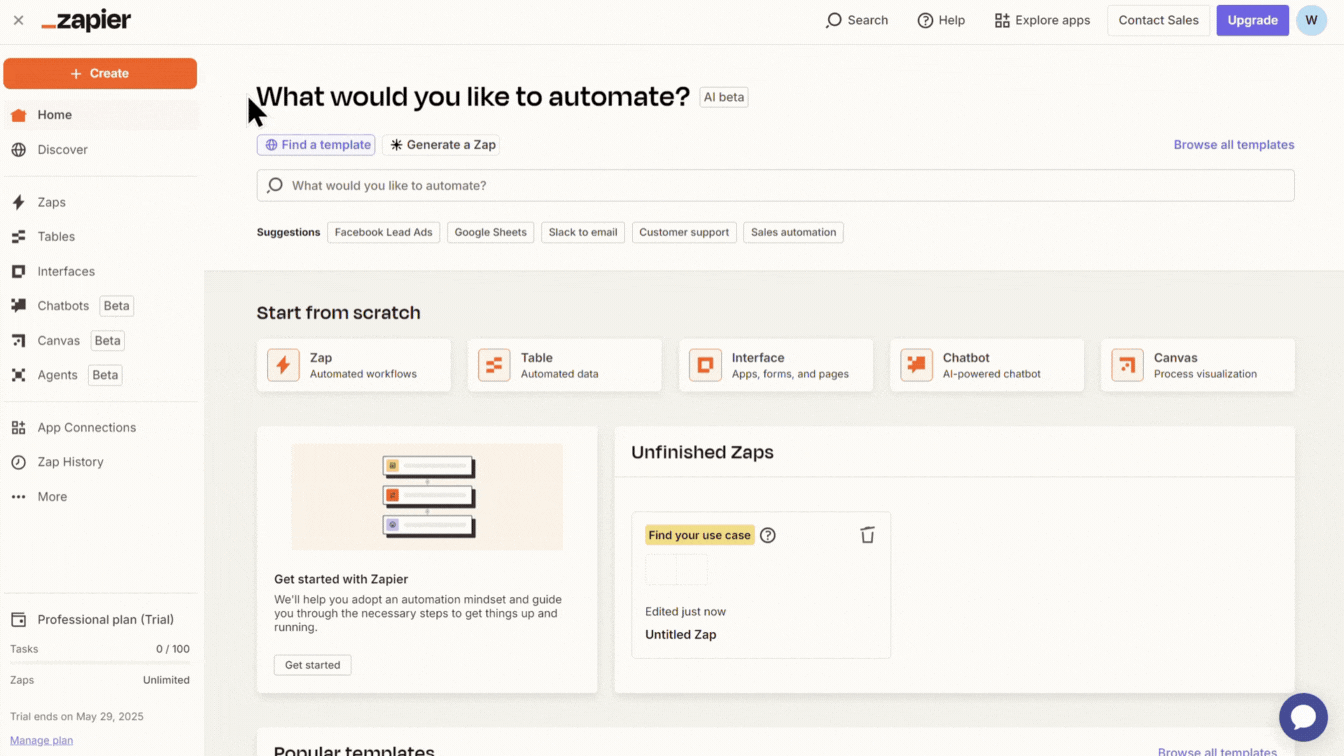Open the W user avatar menu
This screenshot has width=1344, height=756.
1311,20
